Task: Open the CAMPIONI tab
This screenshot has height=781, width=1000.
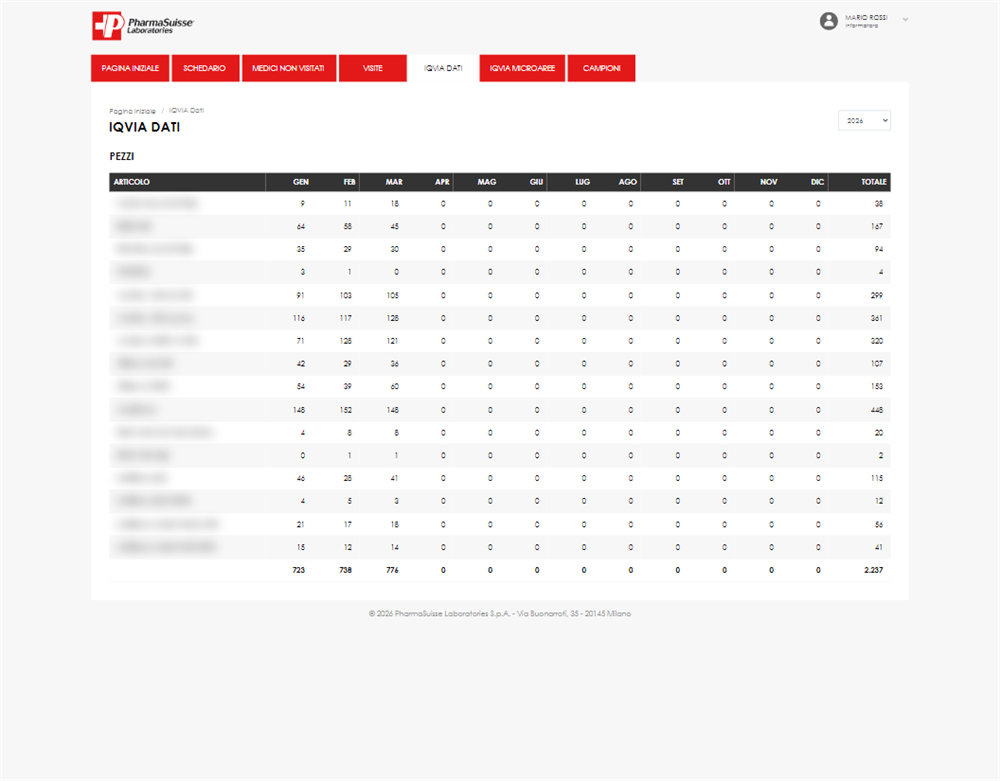Action: [x=601, y=68]
